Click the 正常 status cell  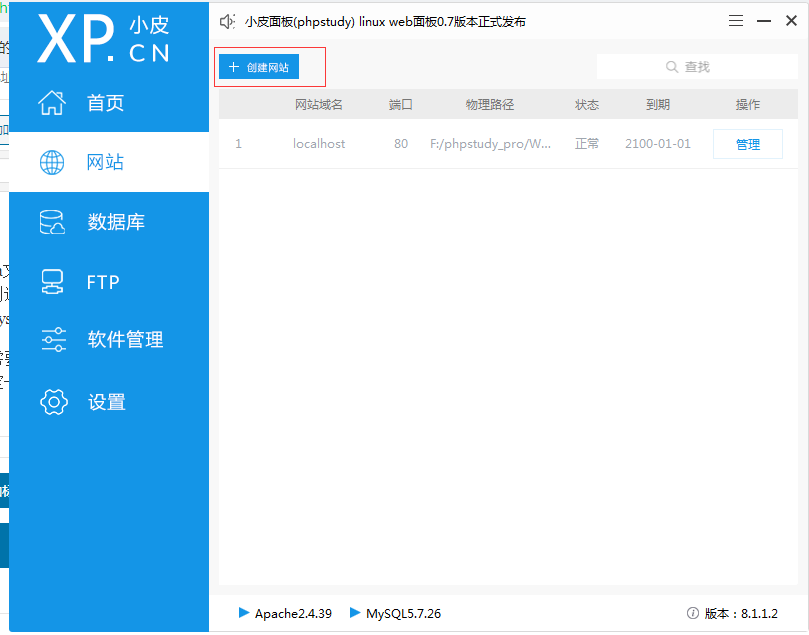(587, 143)
